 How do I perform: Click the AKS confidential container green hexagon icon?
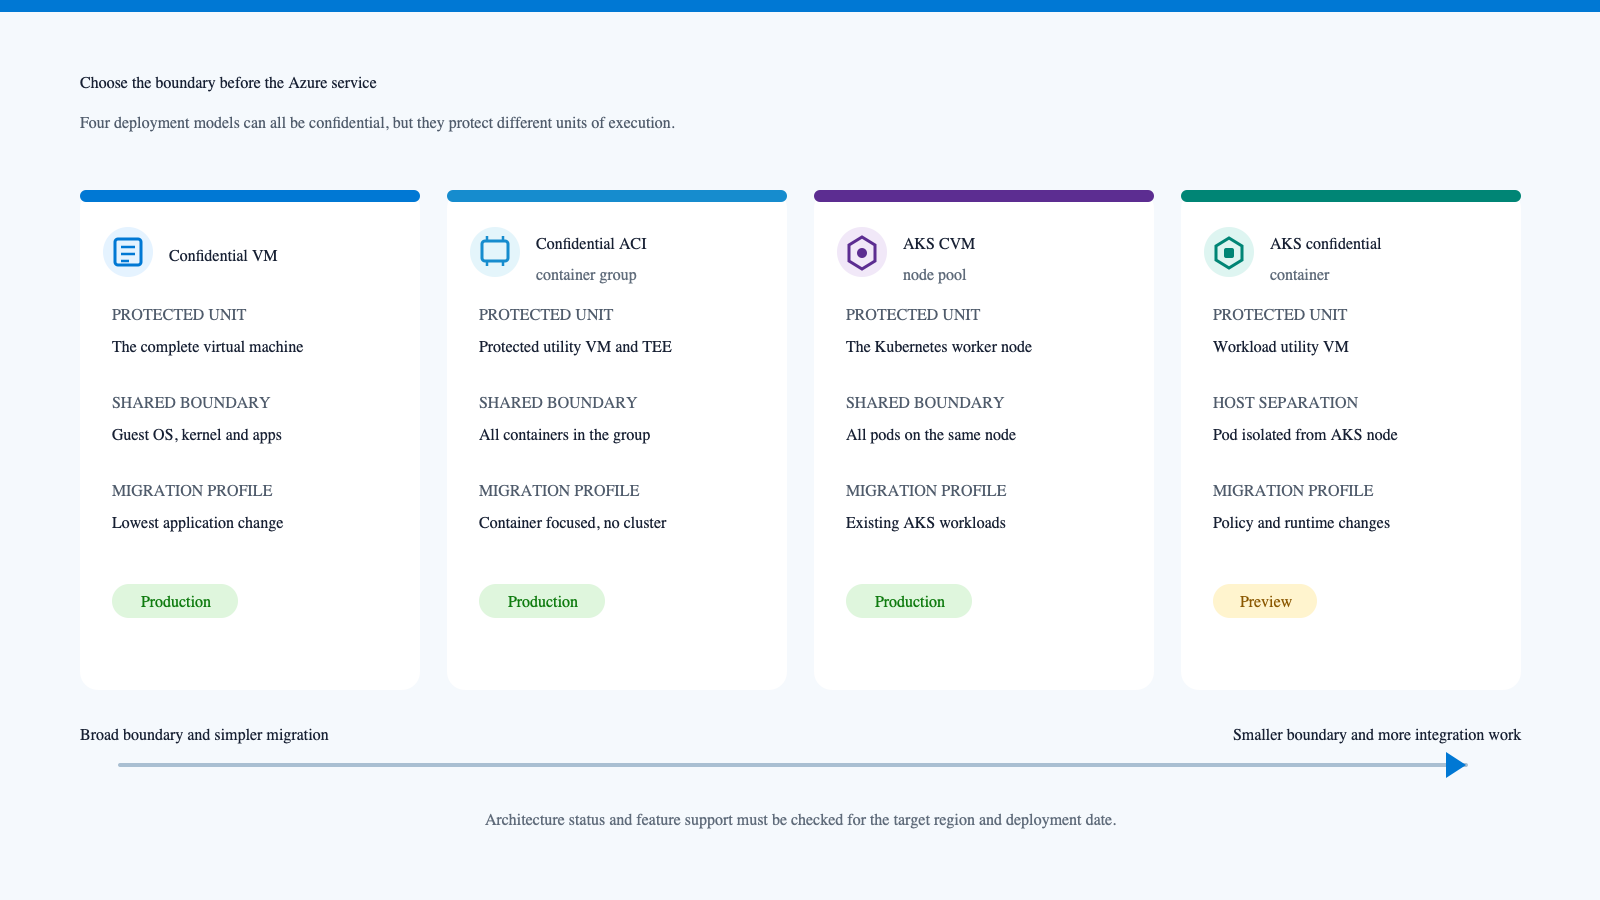pyautogui.click(x=1229, y=252)
